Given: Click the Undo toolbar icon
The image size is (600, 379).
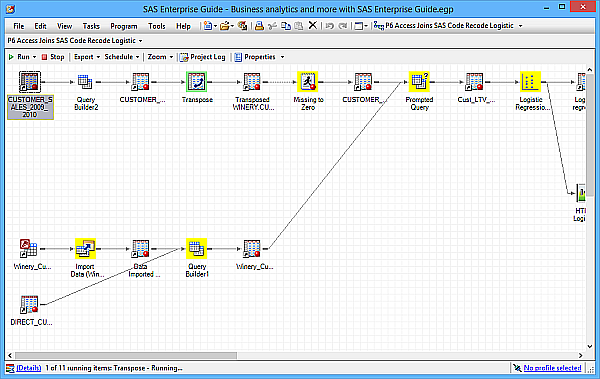Looking at the screenshot, I should click(330, 26).
